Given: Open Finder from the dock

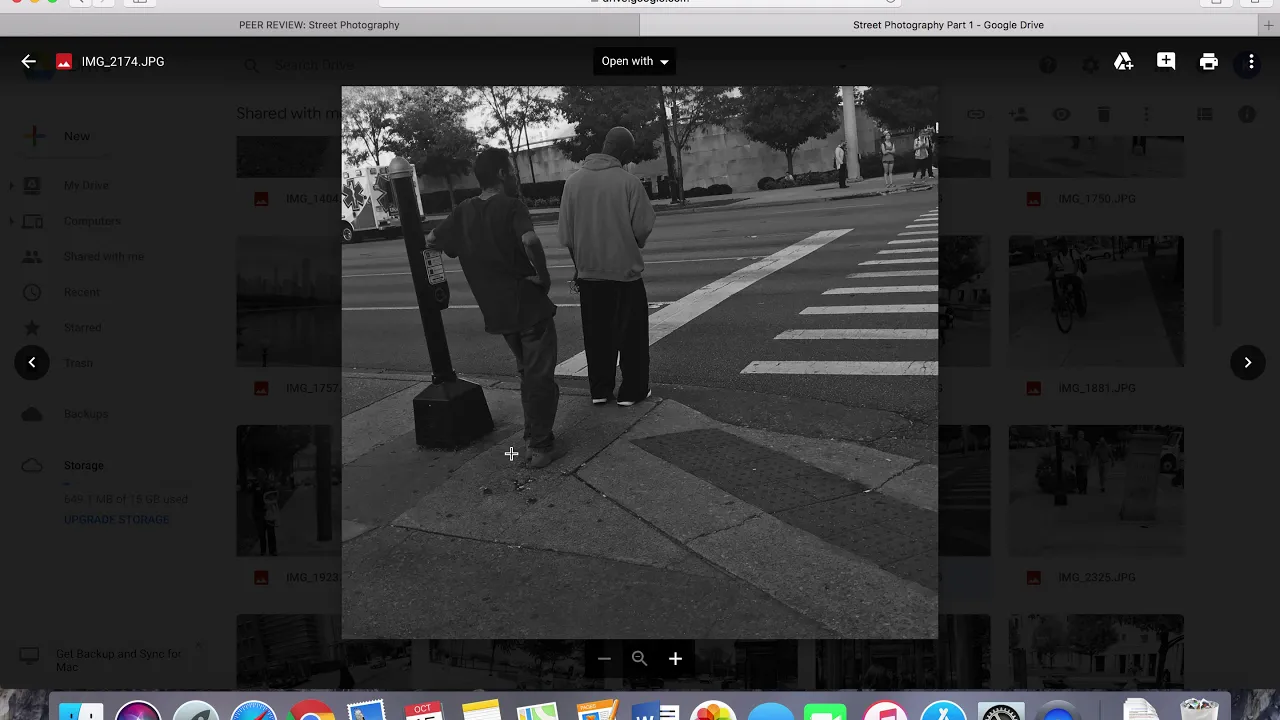Looking at the screenshot, I should pos(81,711).
